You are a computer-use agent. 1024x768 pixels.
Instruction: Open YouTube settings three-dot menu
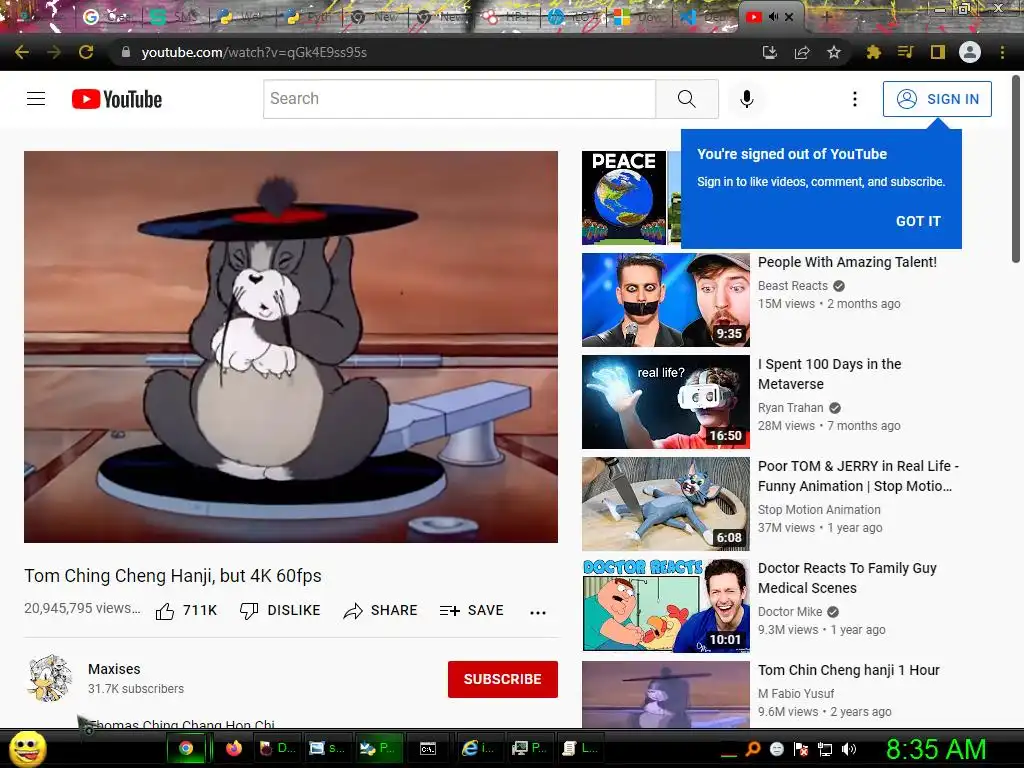855,99
